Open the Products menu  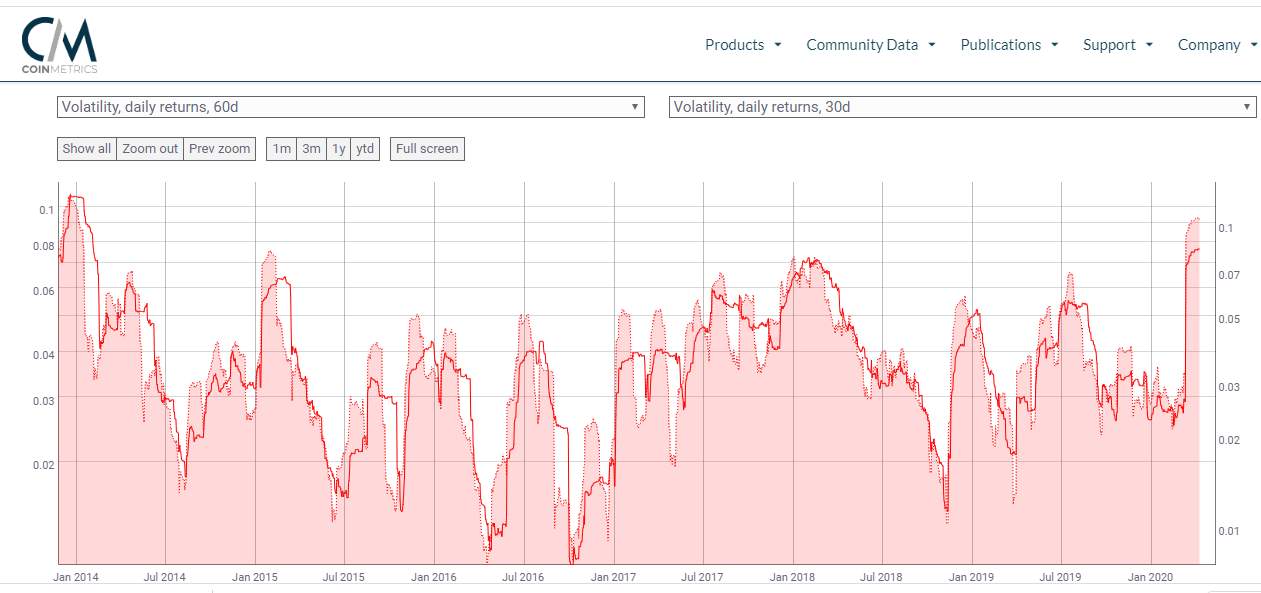(735, 44)
